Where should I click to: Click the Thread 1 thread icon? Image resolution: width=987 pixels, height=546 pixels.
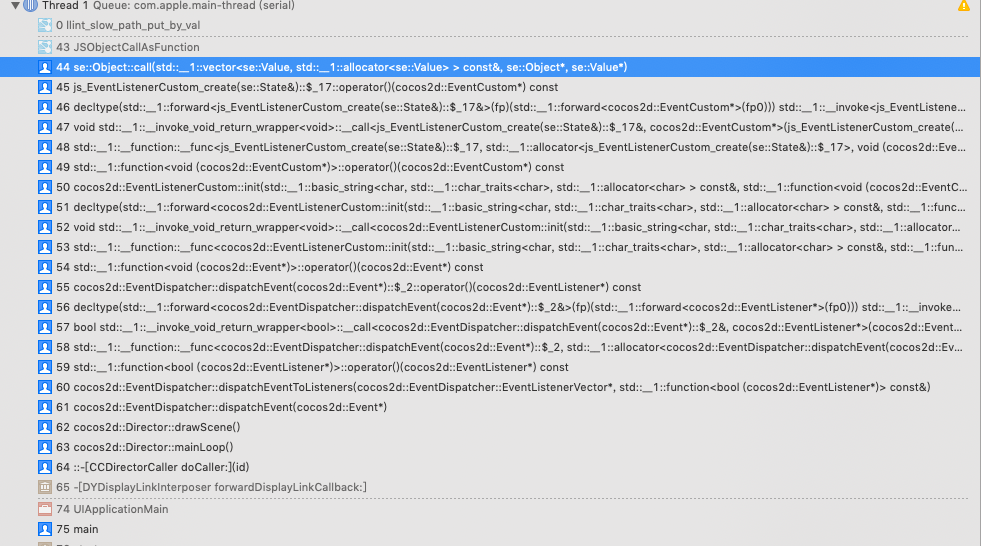[30, 6]
